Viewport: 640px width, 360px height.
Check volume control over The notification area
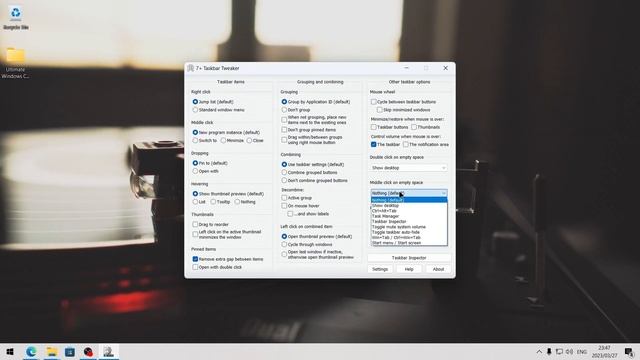(x=426, y=144)
